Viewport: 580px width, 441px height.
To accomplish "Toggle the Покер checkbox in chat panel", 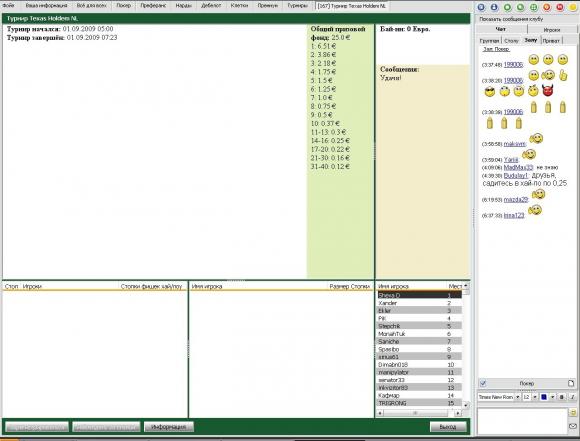I will (483, 383).
